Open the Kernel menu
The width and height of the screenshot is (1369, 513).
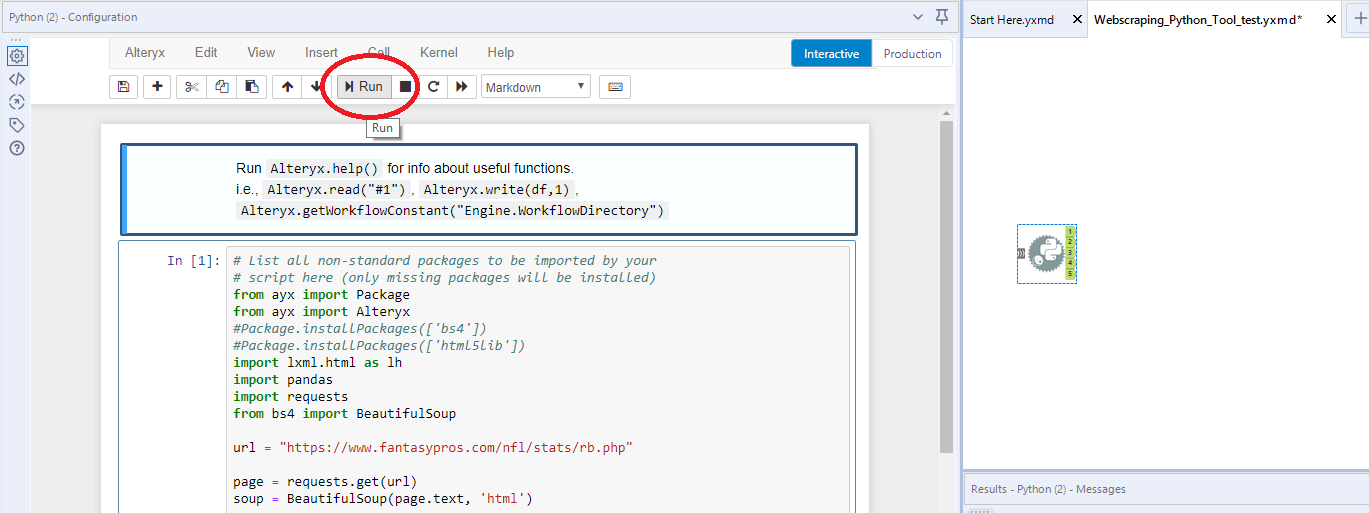[x=438, y=53]
